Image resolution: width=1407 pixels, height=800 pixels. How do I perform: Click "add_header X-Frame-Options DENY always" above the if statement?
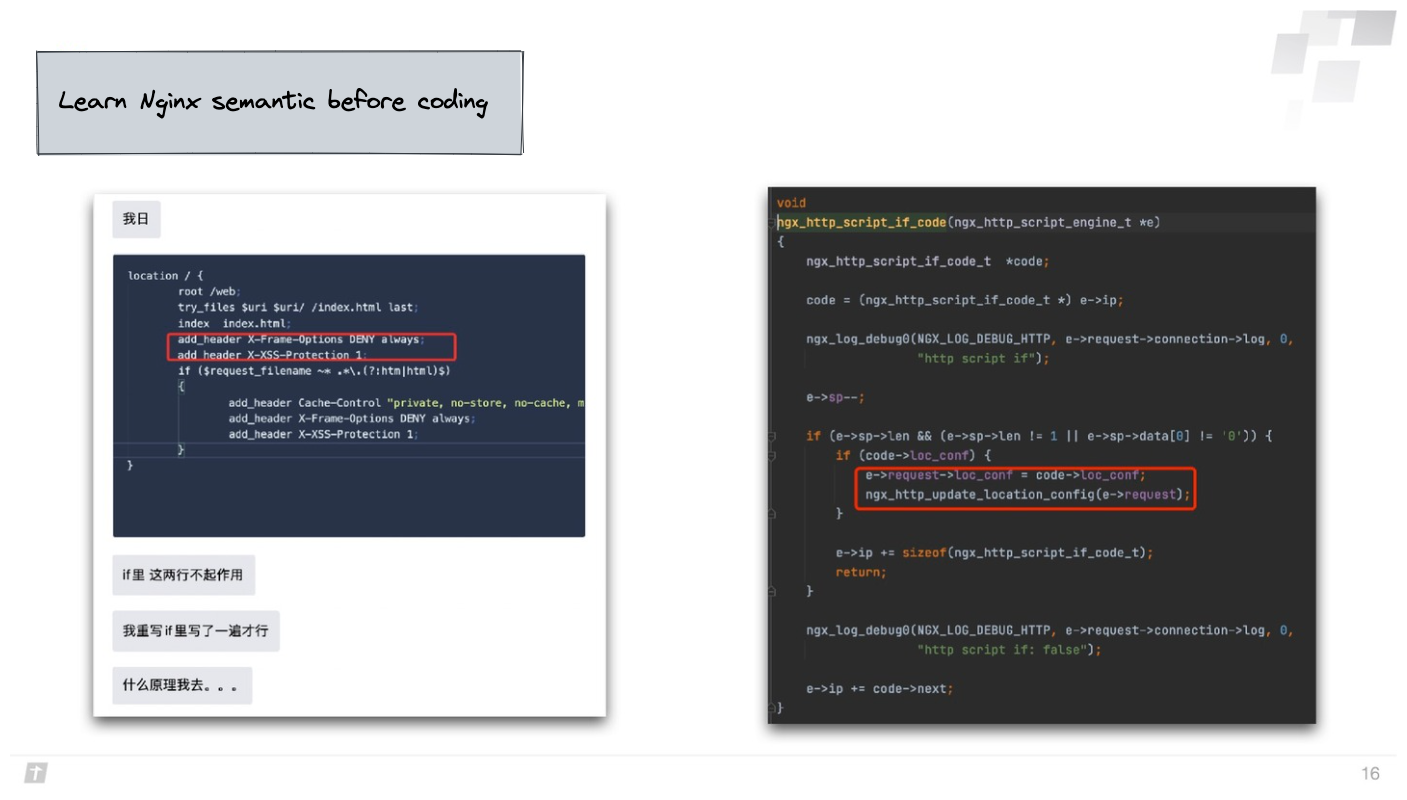click(x=301, y=339)
